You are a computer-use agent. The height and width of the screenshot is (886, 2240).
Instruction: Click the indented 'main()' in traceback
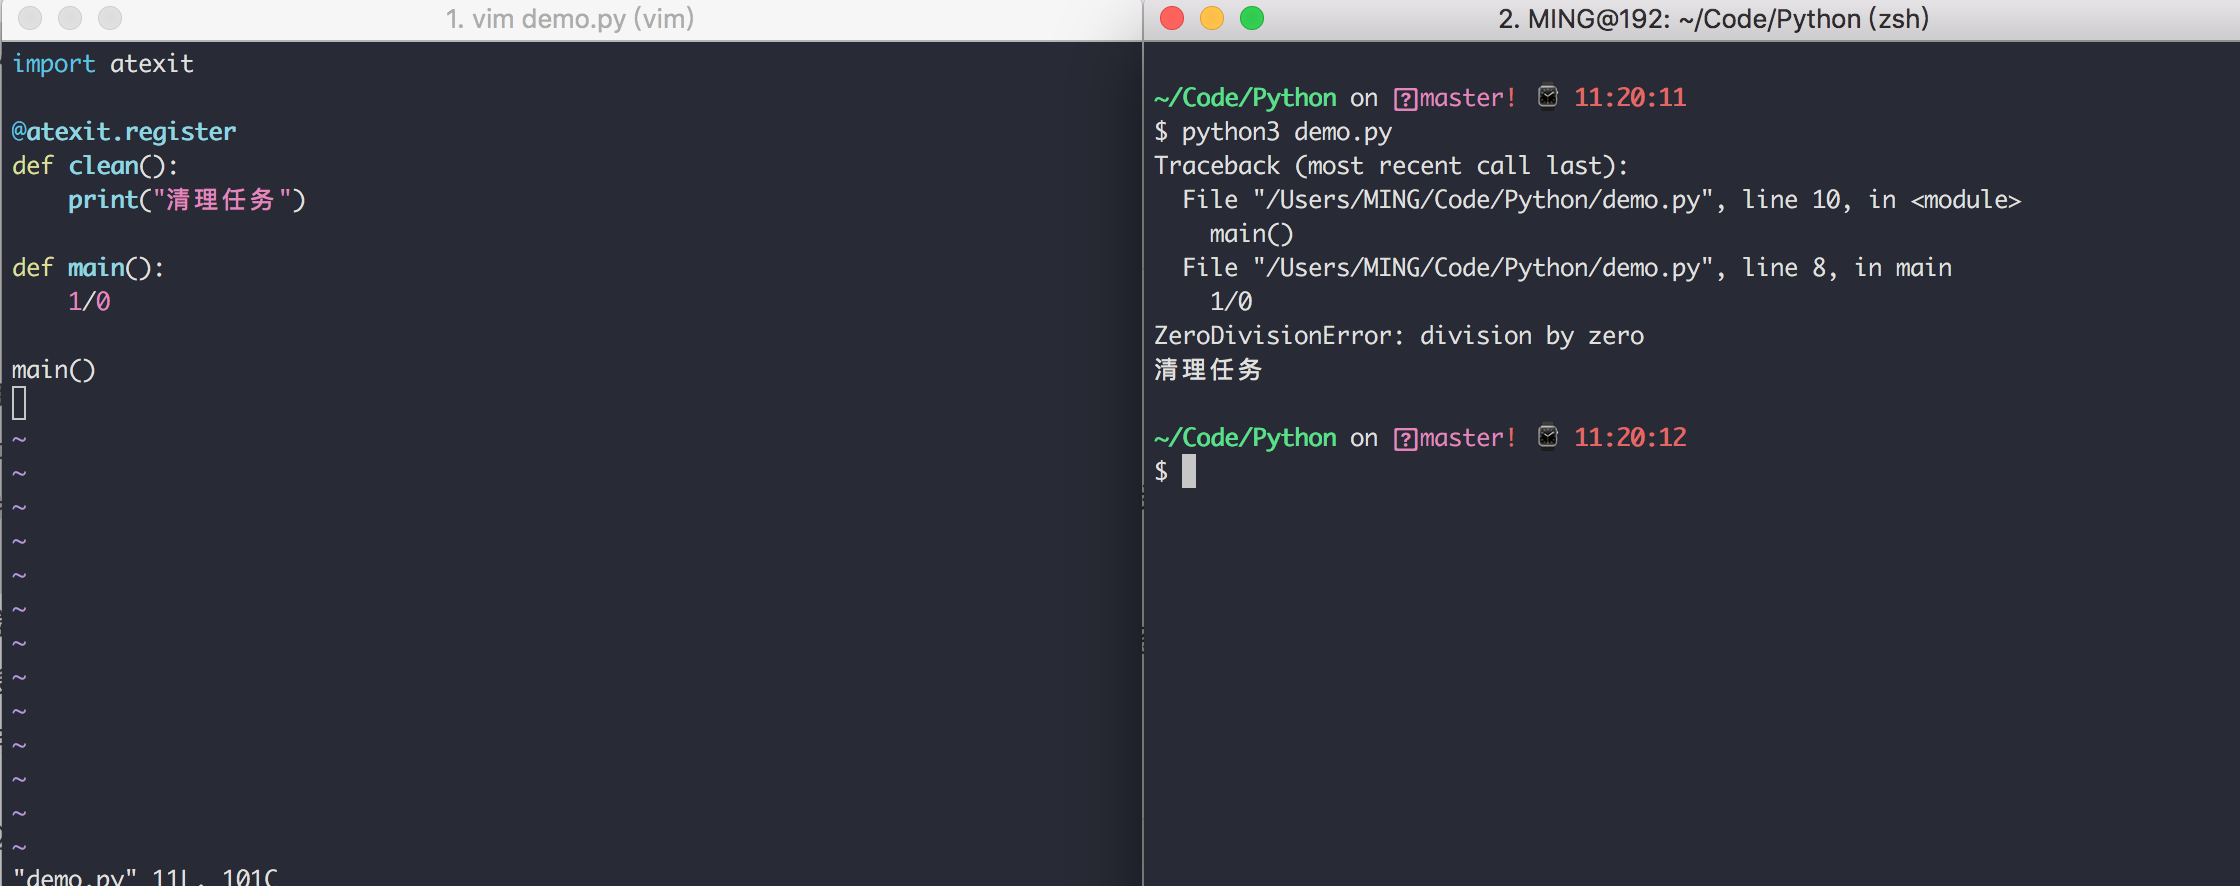click(1251, 234)
